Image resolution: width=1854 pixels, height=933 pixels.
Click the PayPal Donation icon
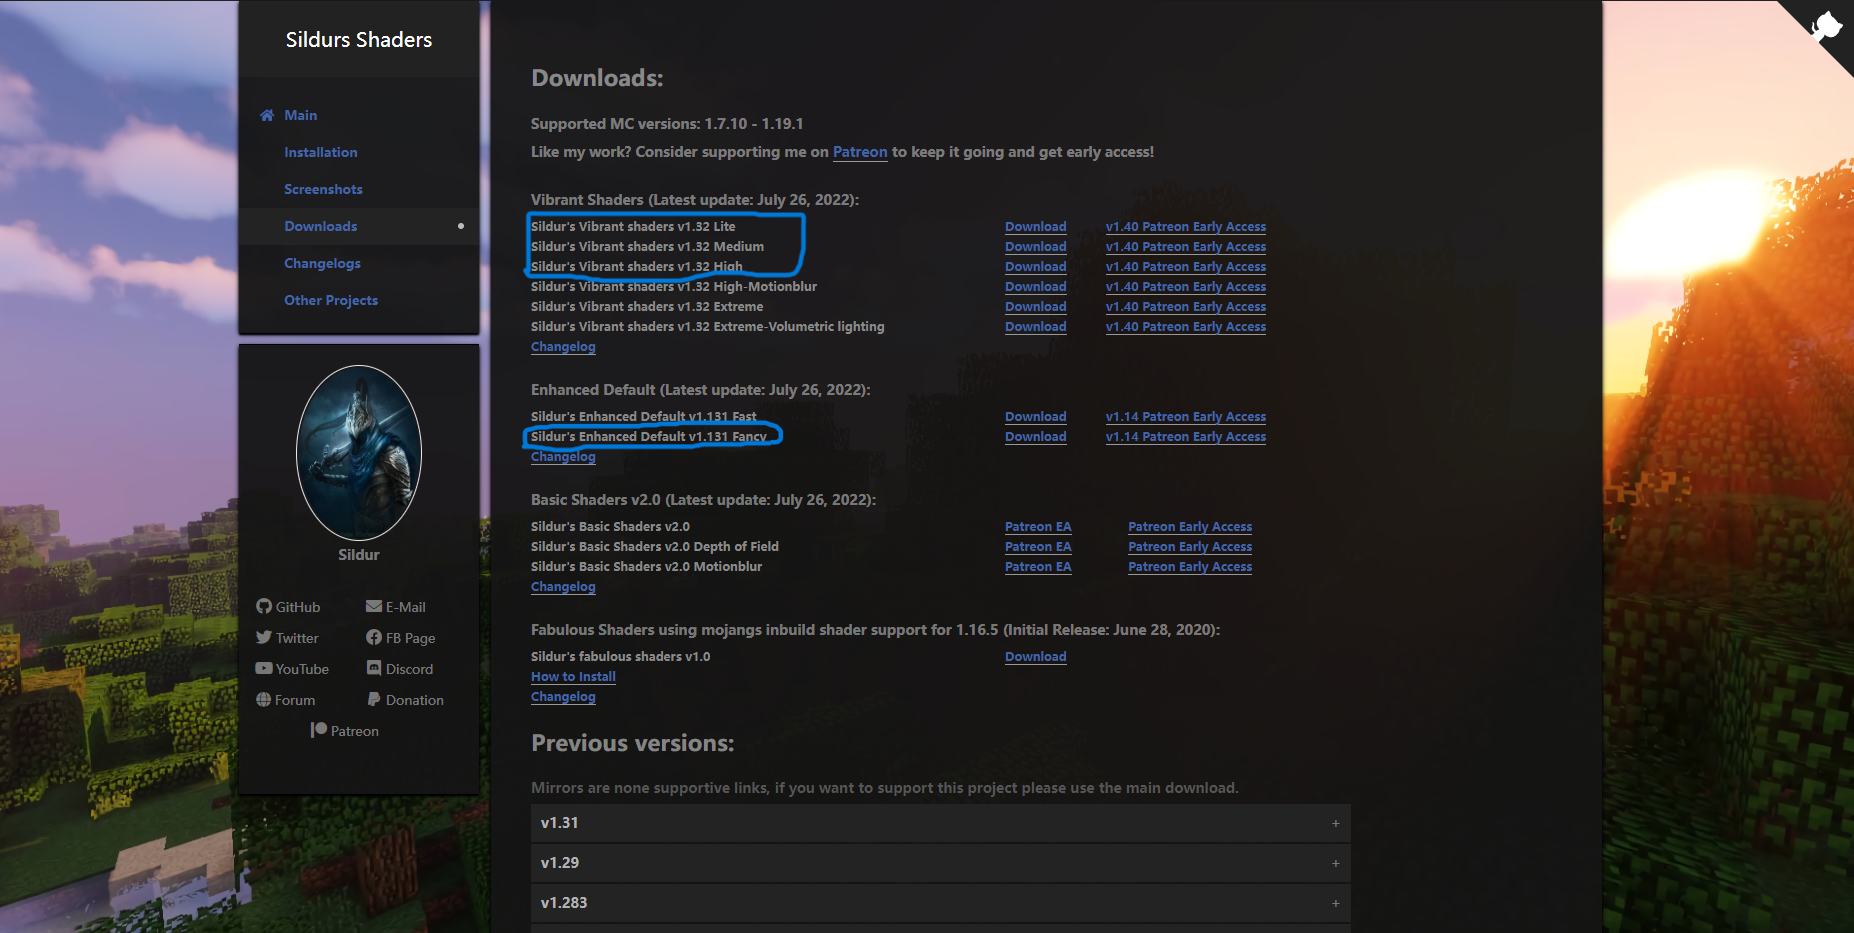point(374,699)
